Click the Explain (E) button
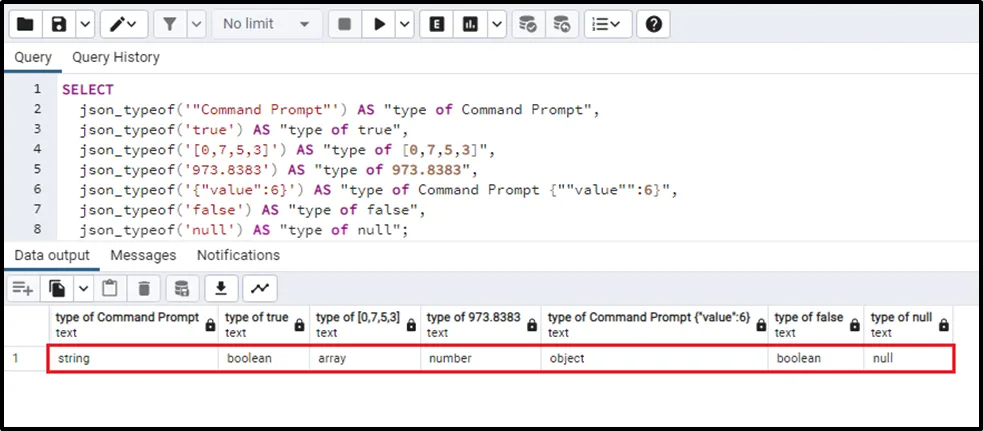The height and width of the screenshot is (431, 983). tap(436, 24)
